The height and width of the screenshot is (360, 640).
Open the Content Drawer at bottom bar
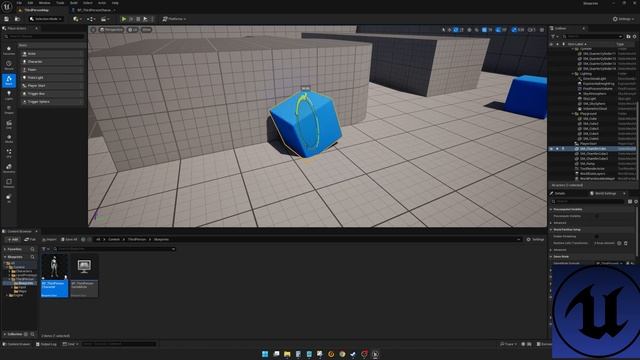coord(17,344)
